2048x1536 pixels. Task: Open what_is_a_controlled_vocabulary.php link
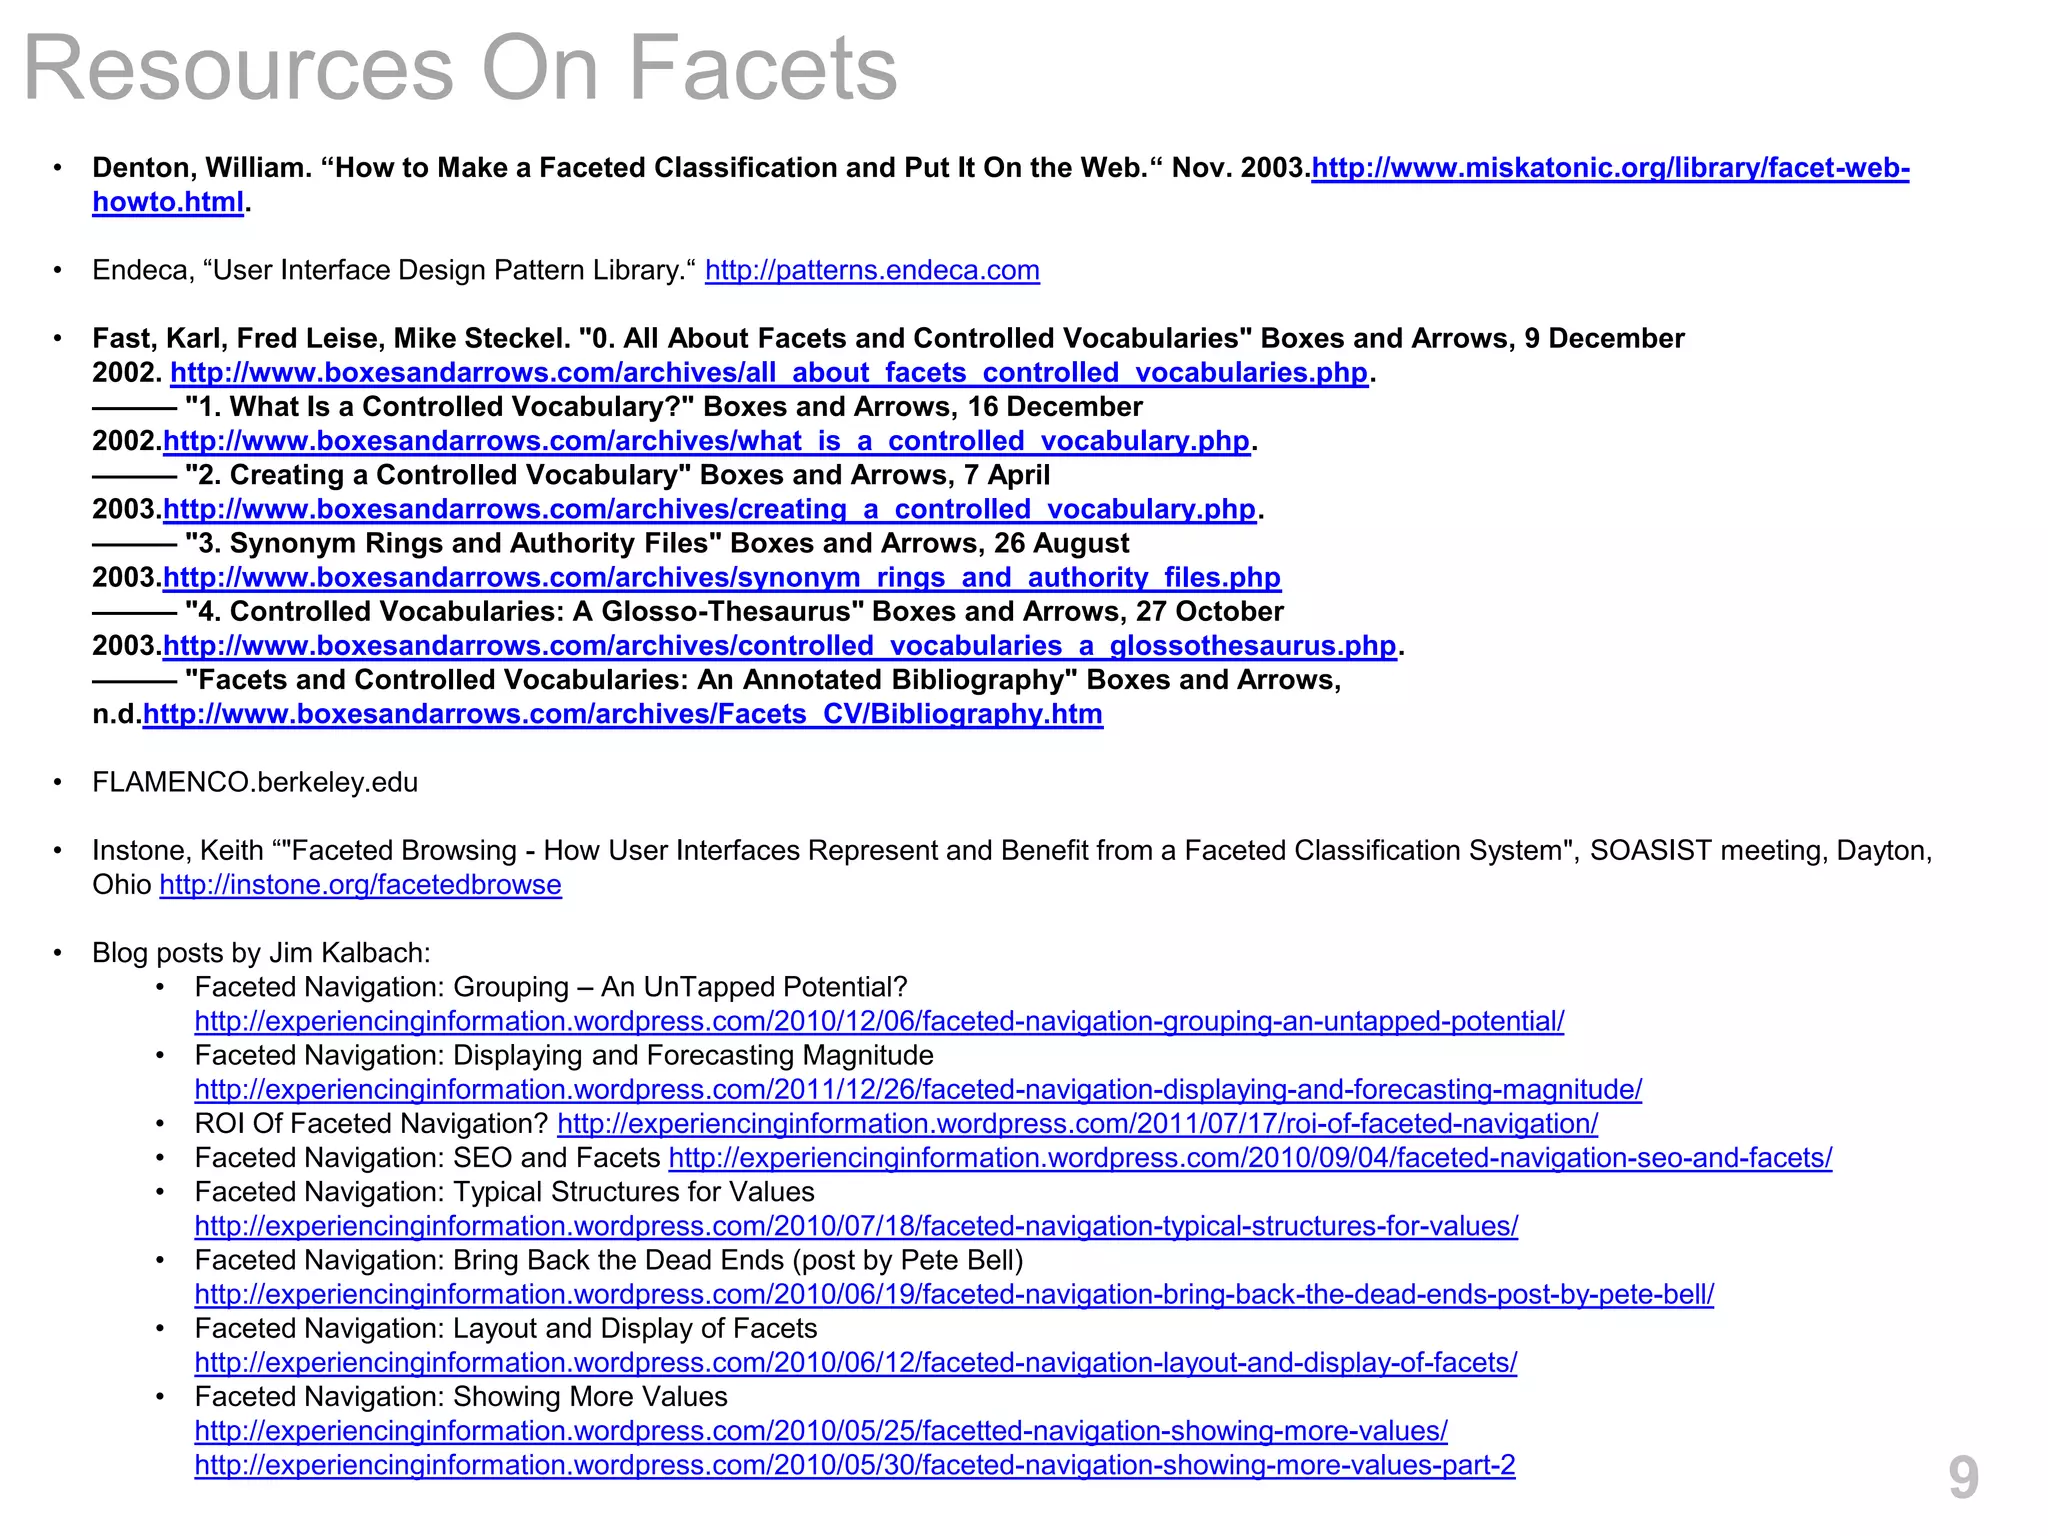[x=706, y=441]
